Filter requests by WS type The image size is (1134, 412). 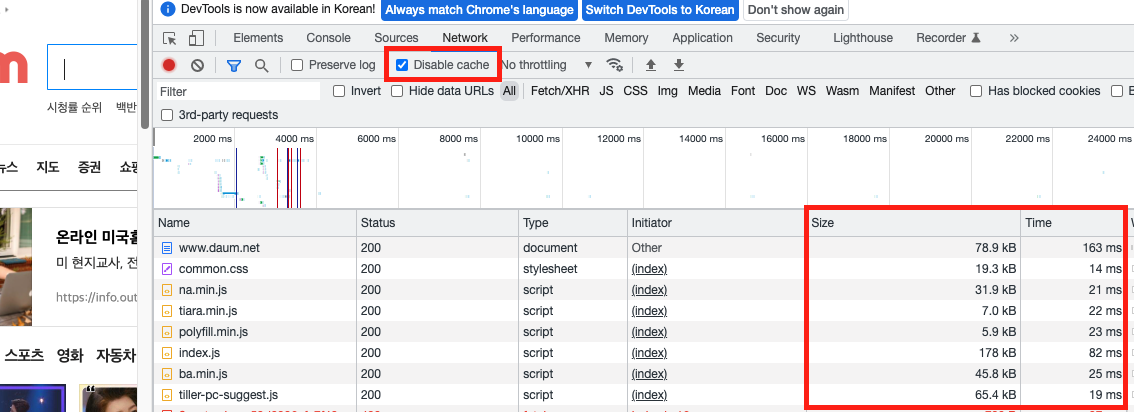coord(806,91)
